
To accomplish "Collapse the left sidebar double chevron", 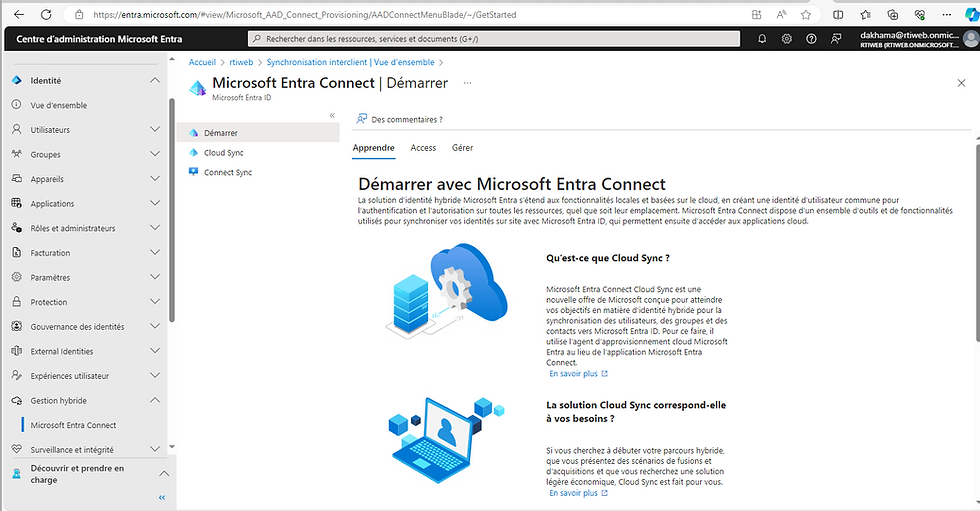I will 162,497.
